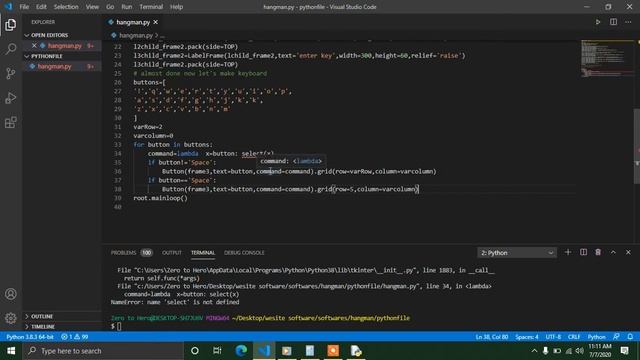Open the Go menu
Screen dimensions: 640x360
pyautogui.click(x=110, y=7)
